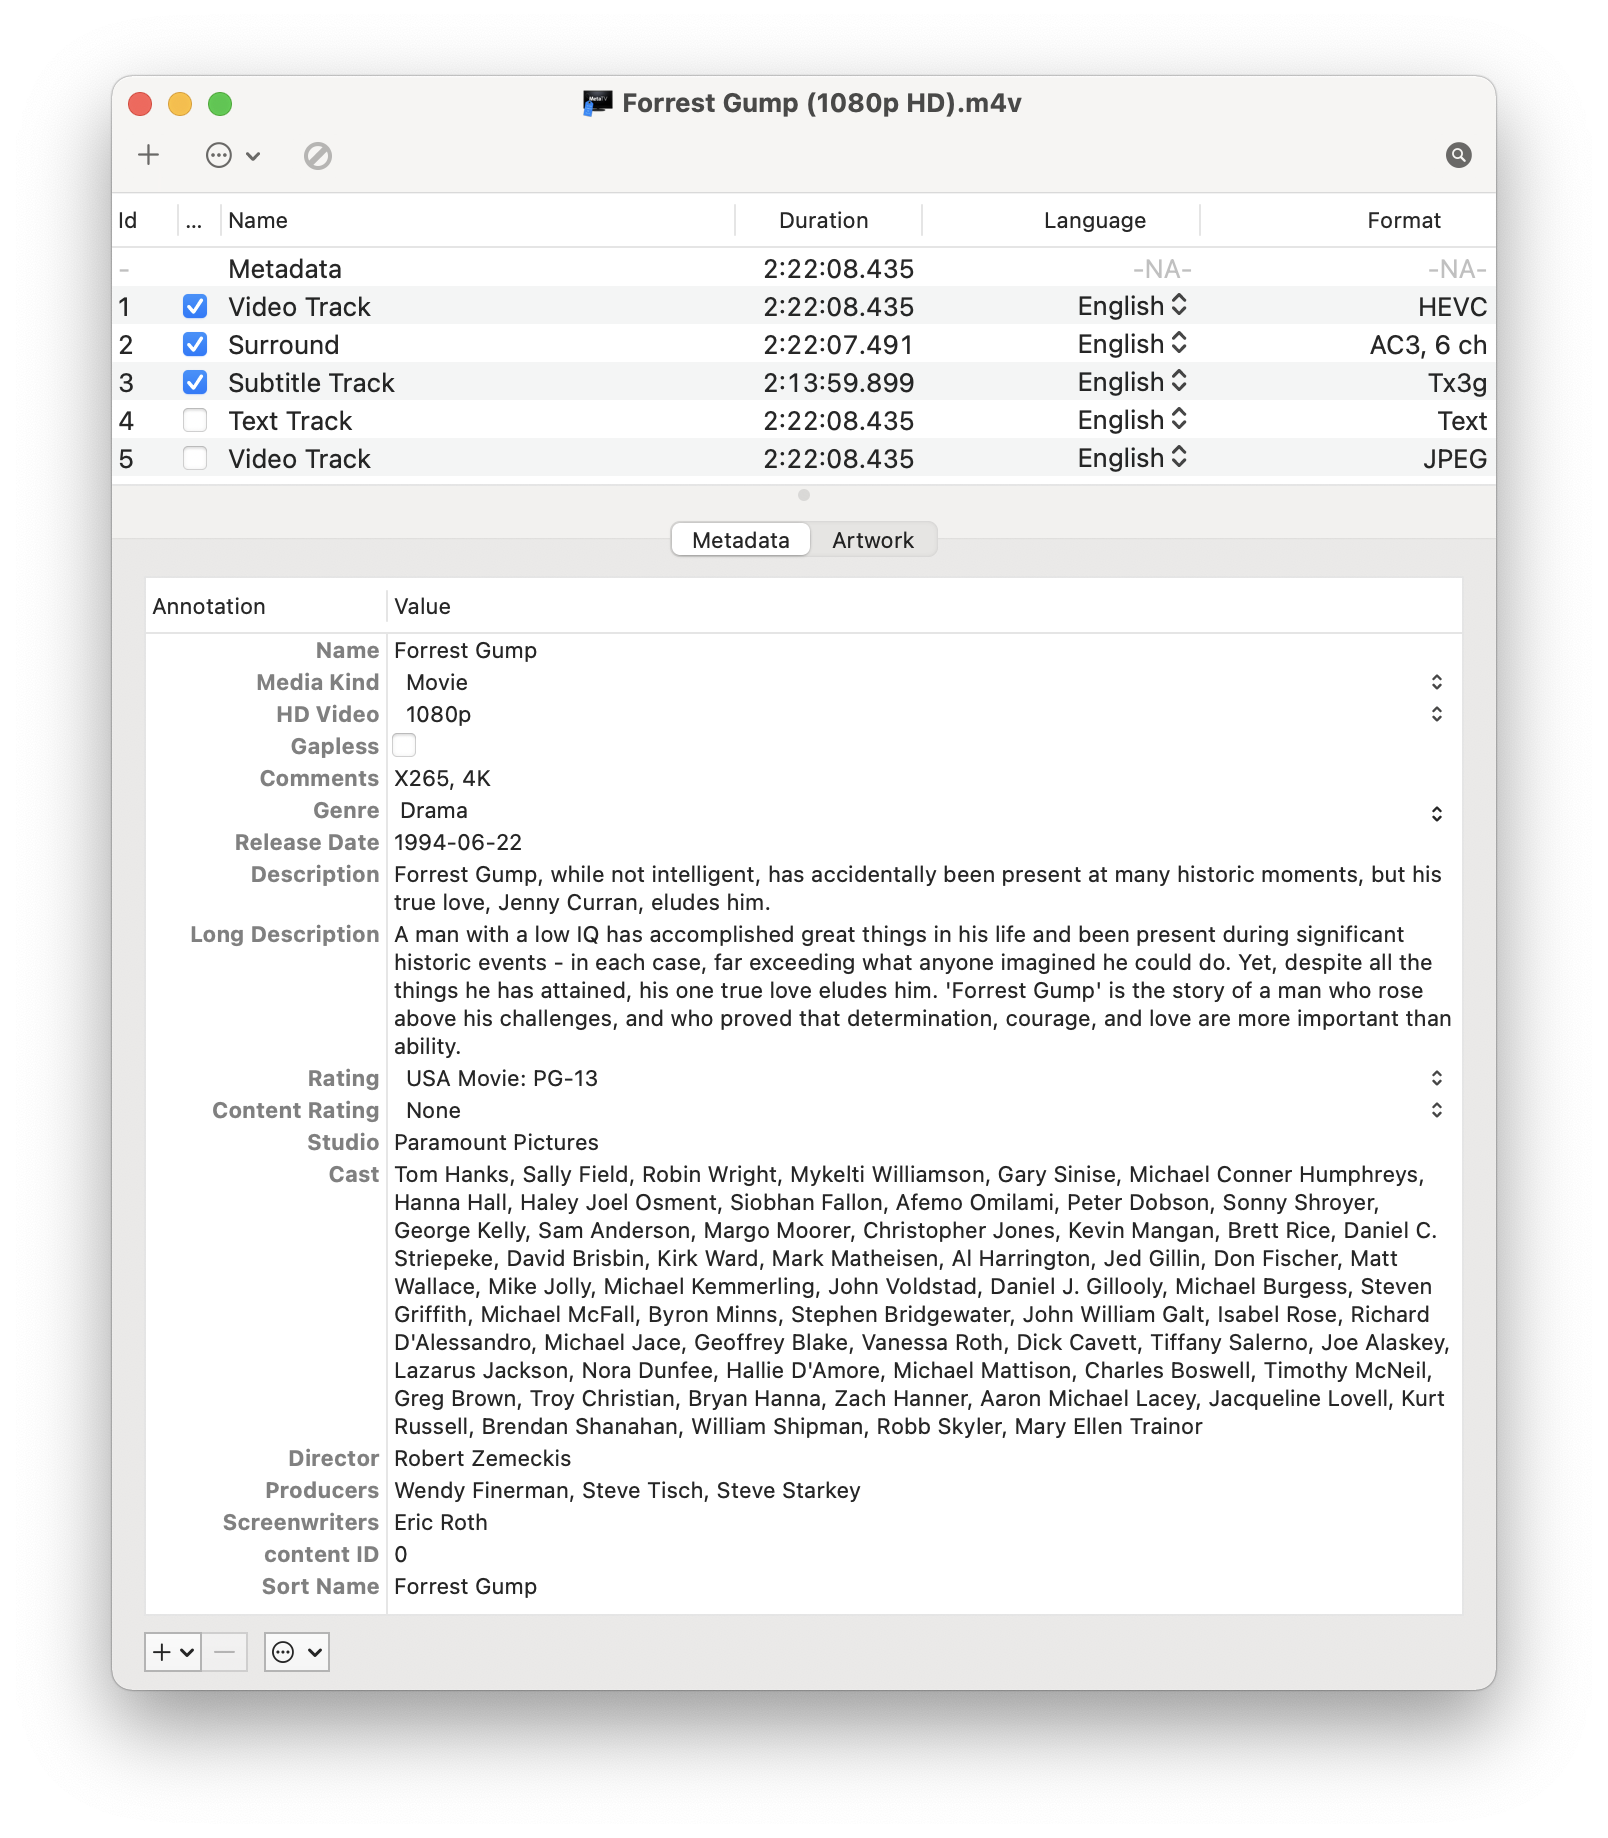1608x1838 pixels.
Task: Click the Format column header
Action: pos(1348,220)
